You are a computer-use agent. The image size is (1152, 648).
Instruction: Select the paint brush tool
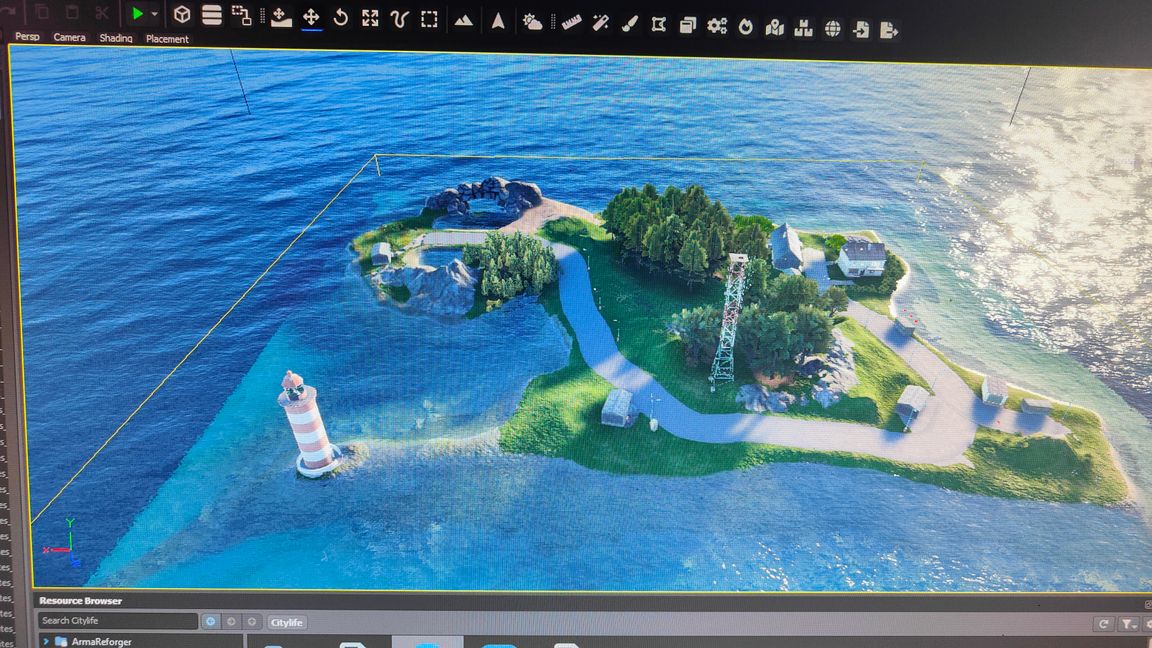630,24
